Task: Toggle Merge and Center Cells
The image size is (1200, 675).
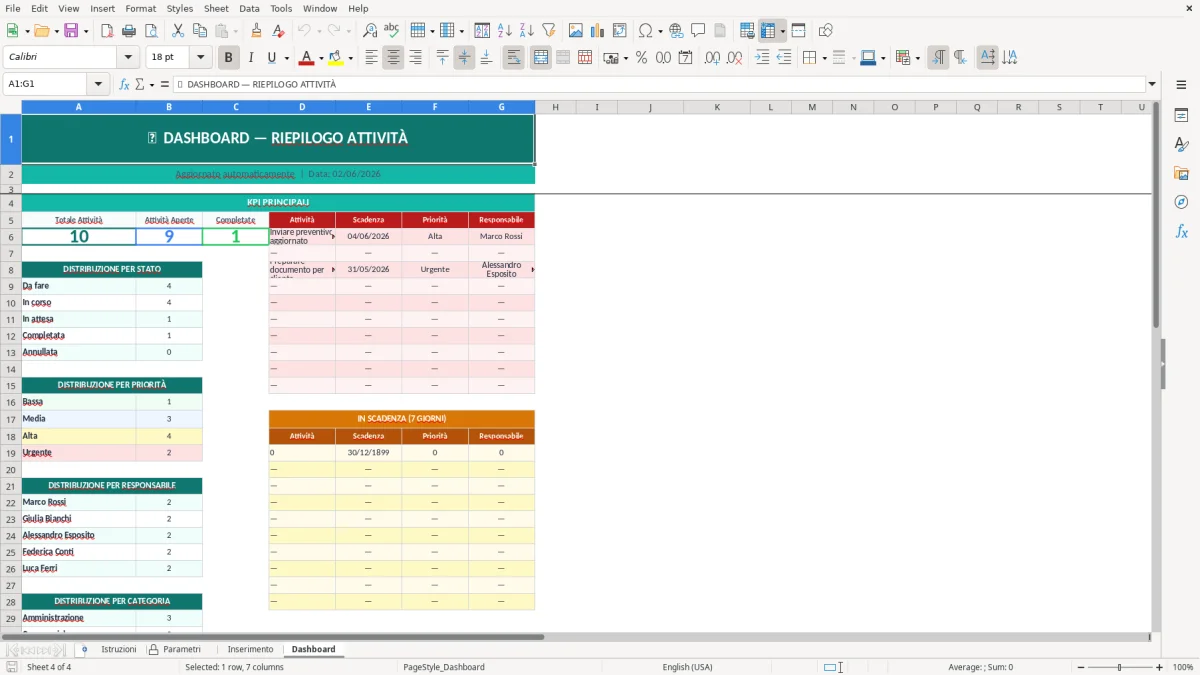Action: click(540, 58)
